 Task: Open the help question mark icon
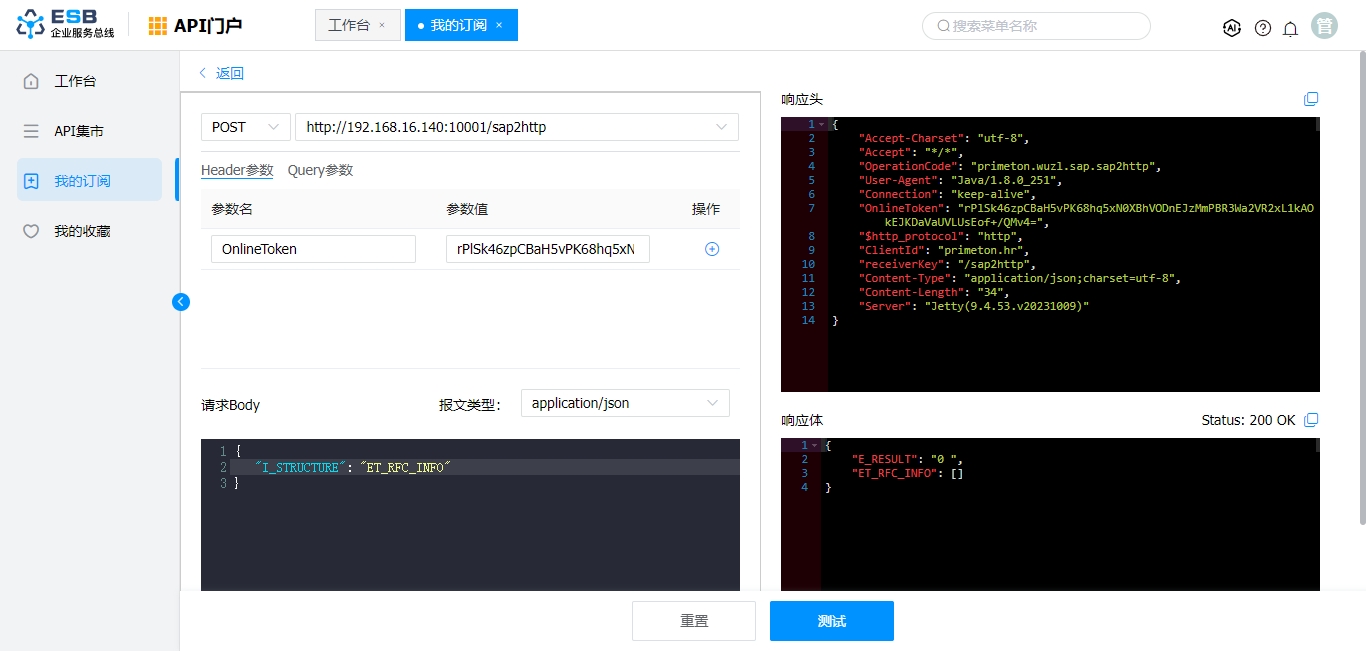coord(1263,28)
